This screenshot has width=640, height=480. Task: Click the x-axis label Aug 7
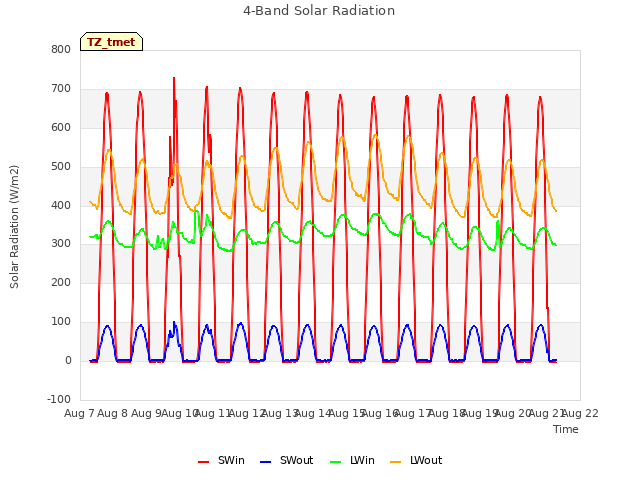[x=79, y=413]
